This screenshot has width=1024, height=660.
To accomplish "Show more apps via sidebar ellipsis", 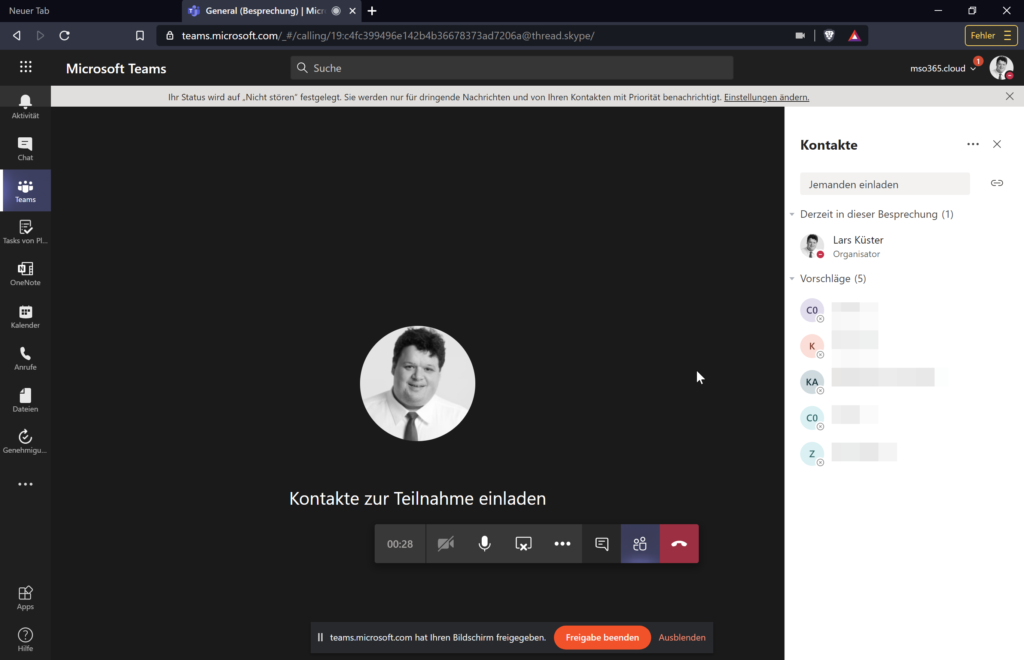I will coord(25,484).
